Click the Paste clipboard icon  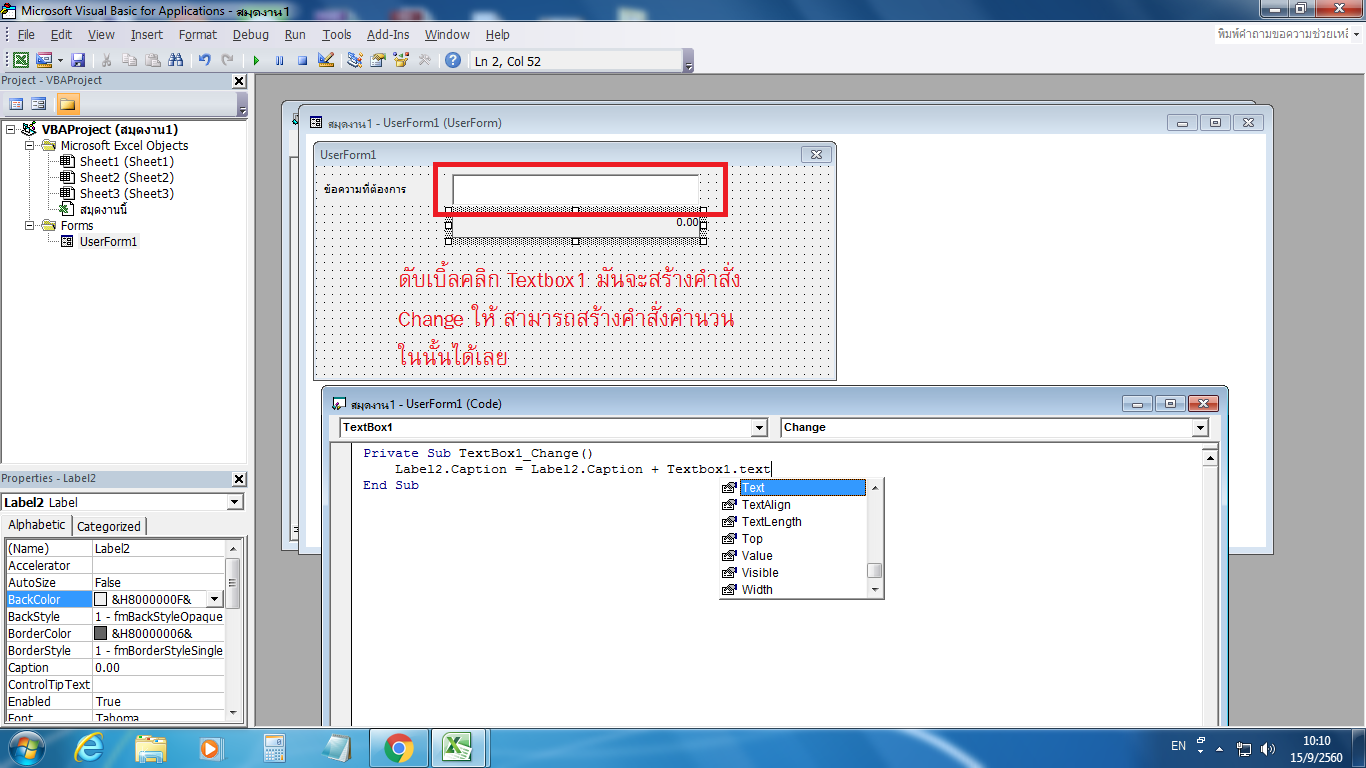click(152, 61)
